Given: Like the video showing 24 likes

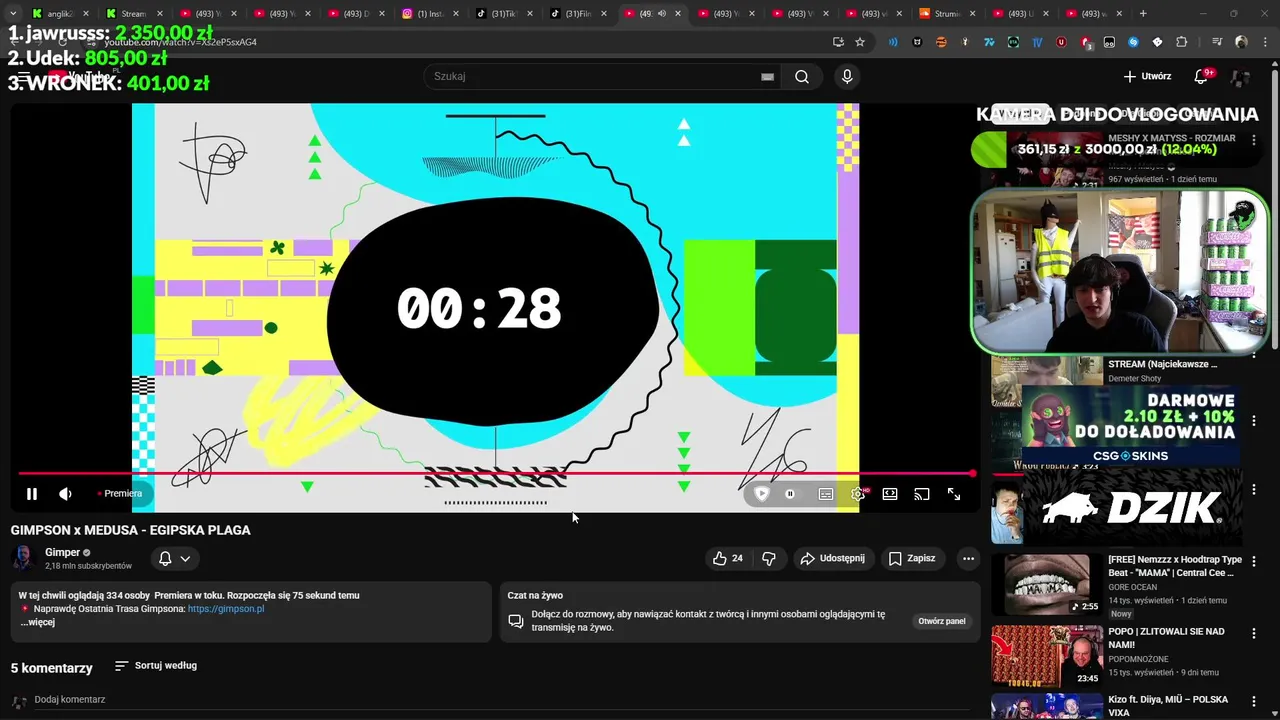Looking at the screenshot, I should coord(727,559).
